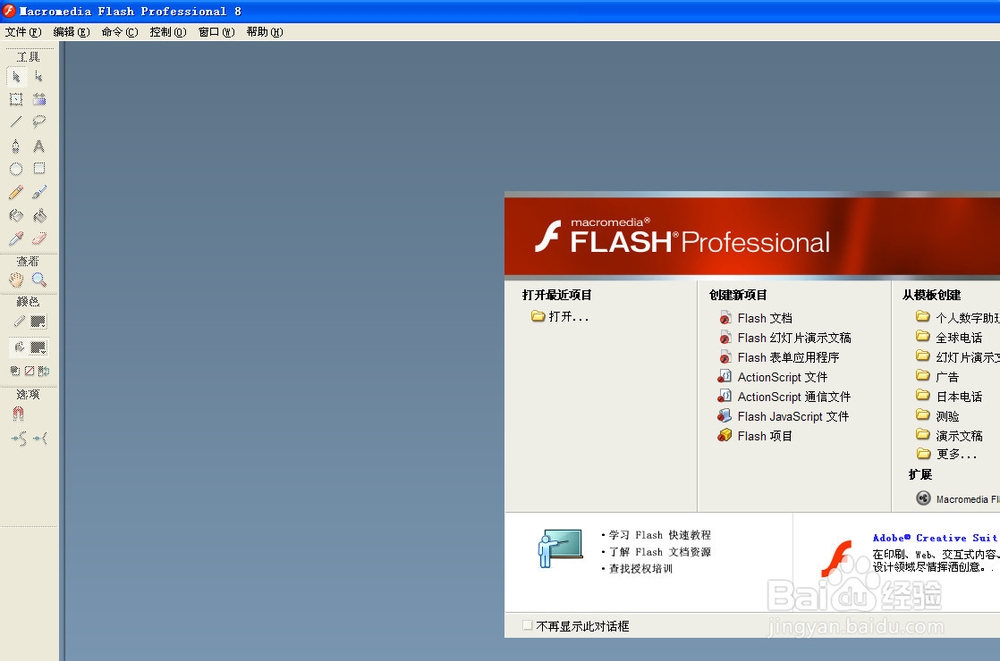Viewport: 1000px width, 661px height.
Task: Open the stroke color swatch
Action: tap(38, 321)
